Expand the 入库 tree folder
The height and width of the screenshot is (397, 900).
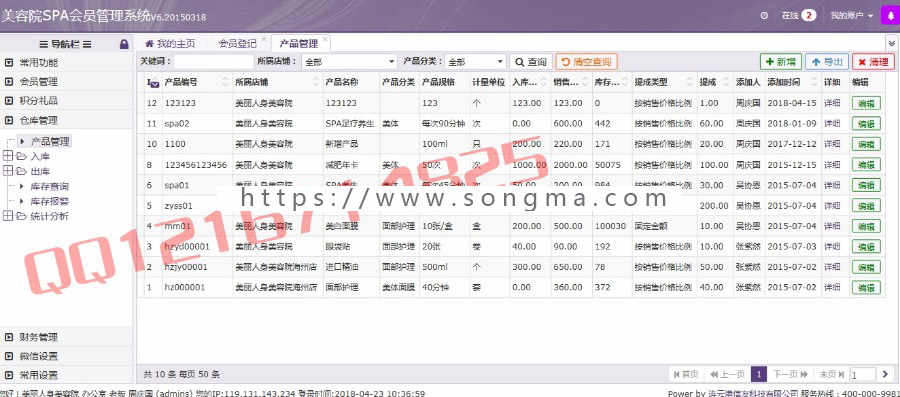[x=7, y=156]
